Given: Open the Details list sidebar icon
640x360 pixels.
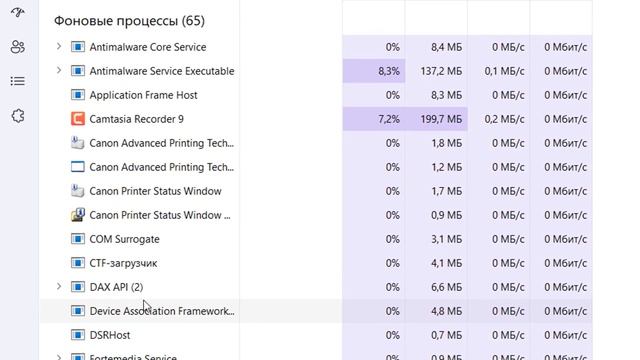Looking at the screenshot, I should (18, 81).
